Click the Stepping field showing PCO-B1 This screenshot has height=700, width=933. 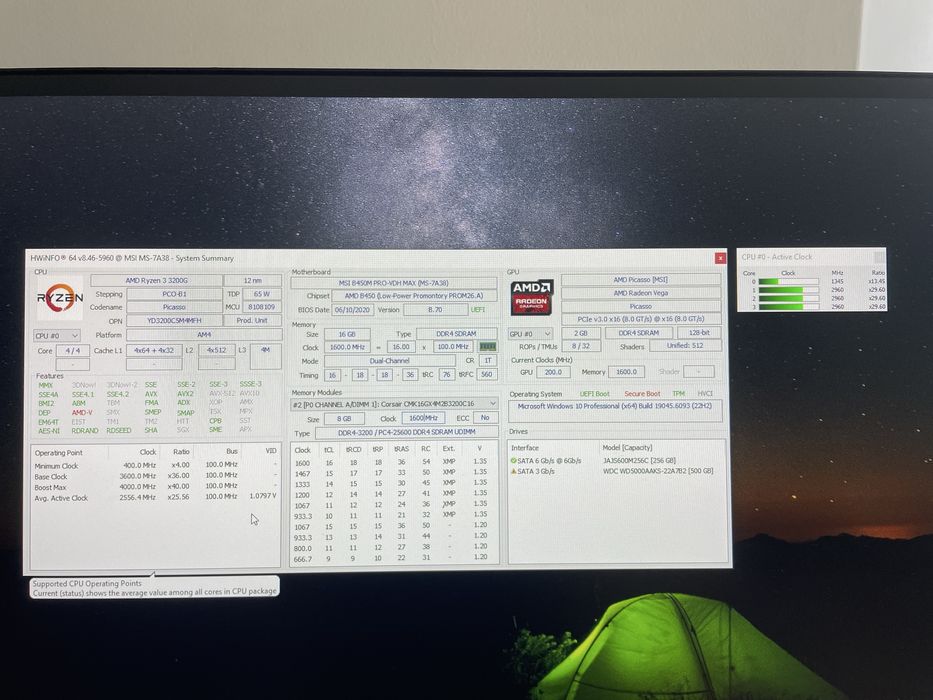coord(174,294)
